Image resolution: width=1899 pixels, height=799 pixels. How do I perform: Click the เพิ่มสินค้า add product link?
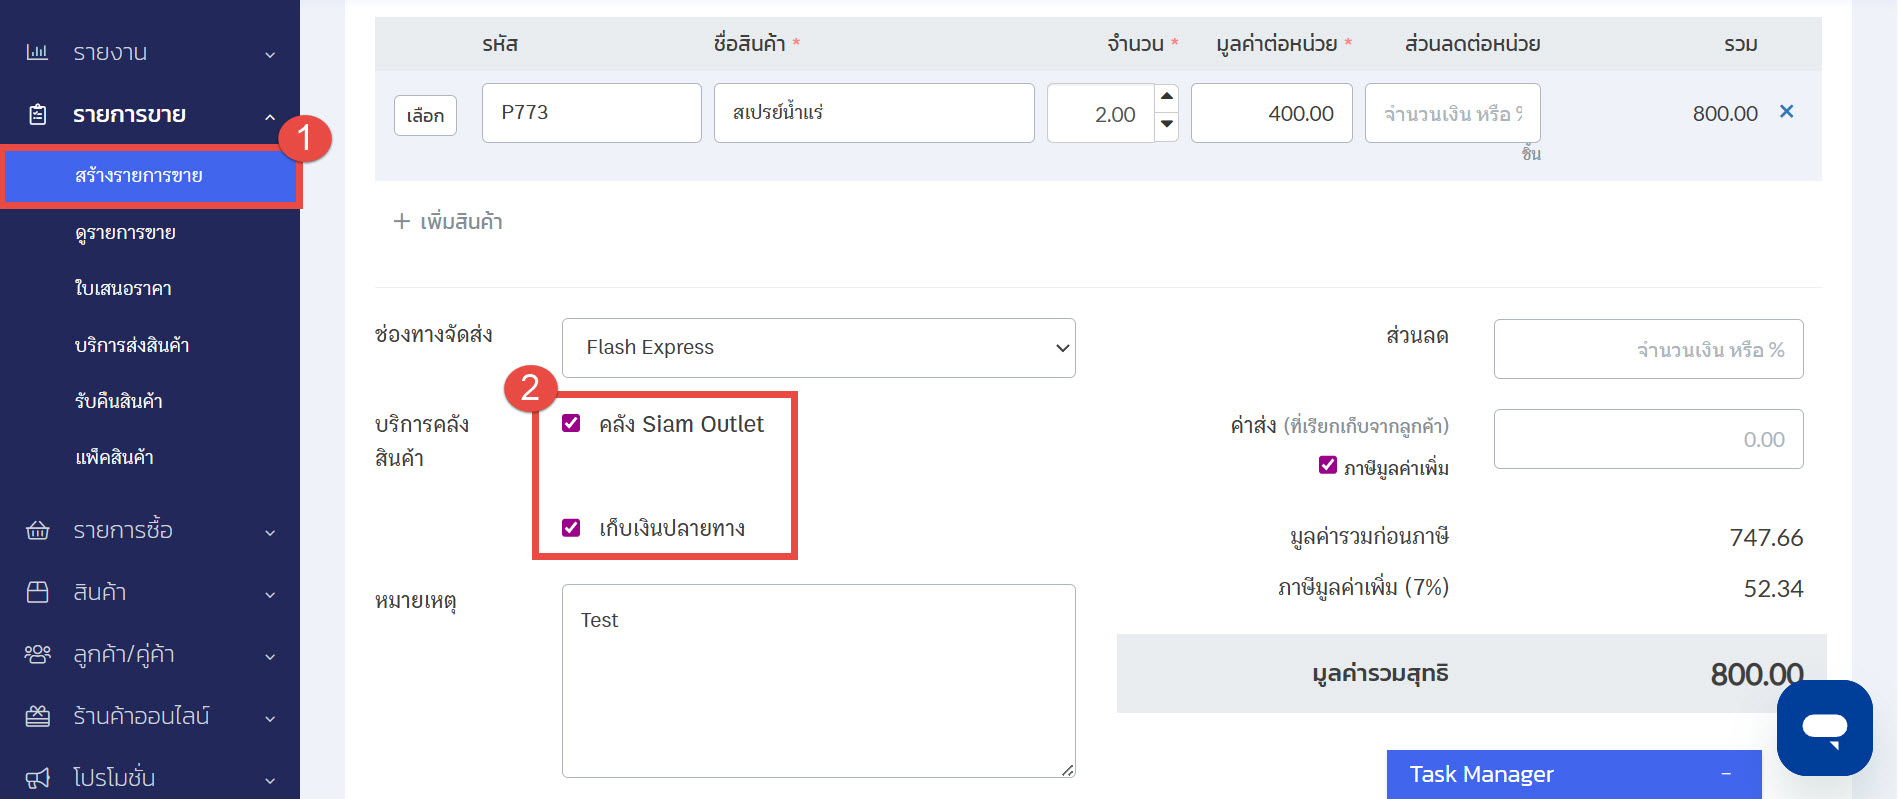pos(448,221)
